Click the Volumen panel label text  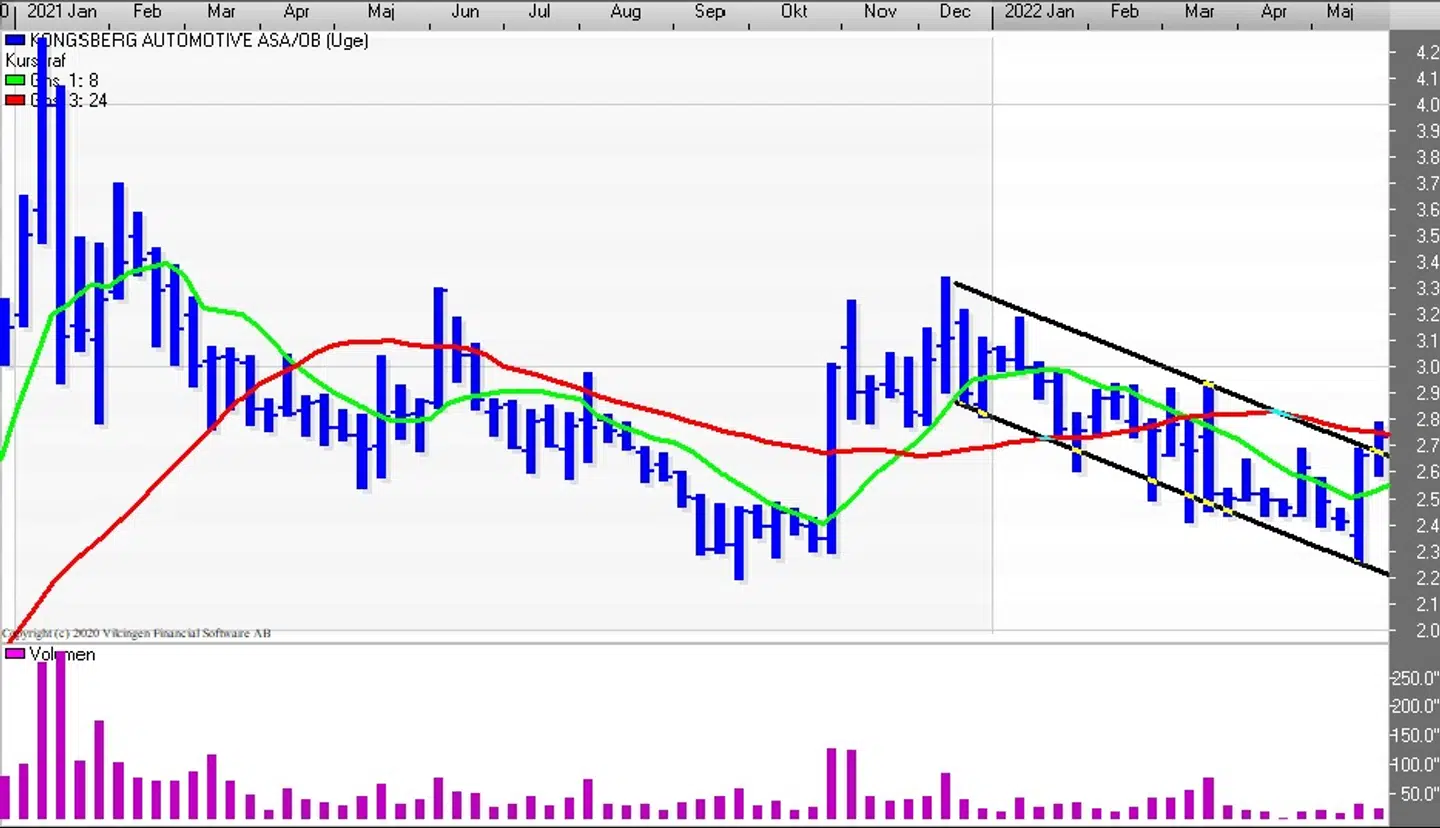[x=62, y=654]
